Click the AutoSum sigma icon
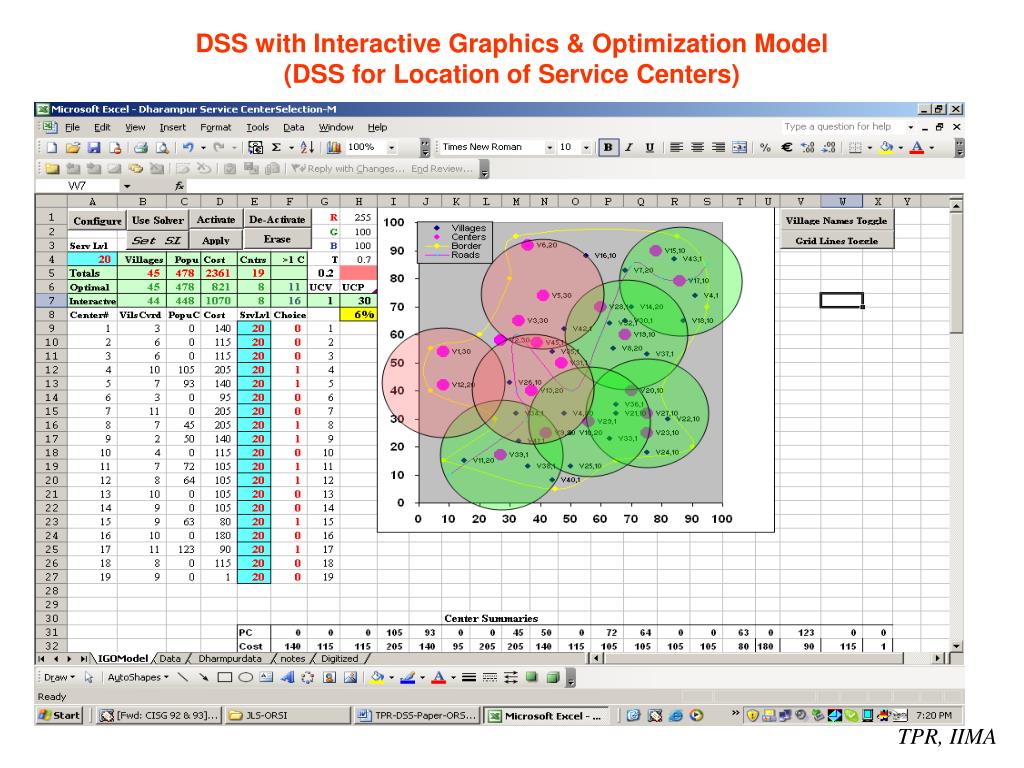 coord(276,148)
